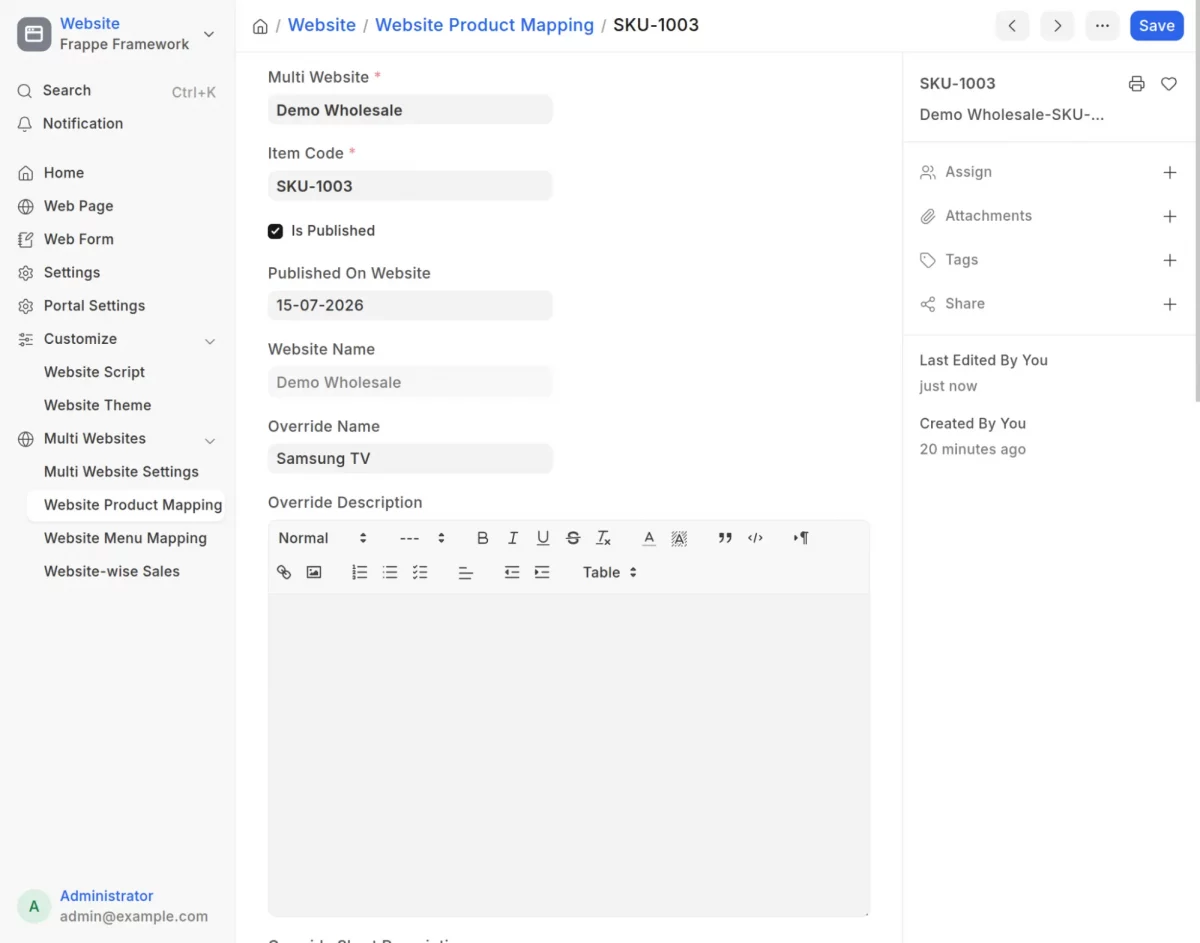1200x943 pixels.
Task: Switch text direction in the editor
Action: point(801,538)
